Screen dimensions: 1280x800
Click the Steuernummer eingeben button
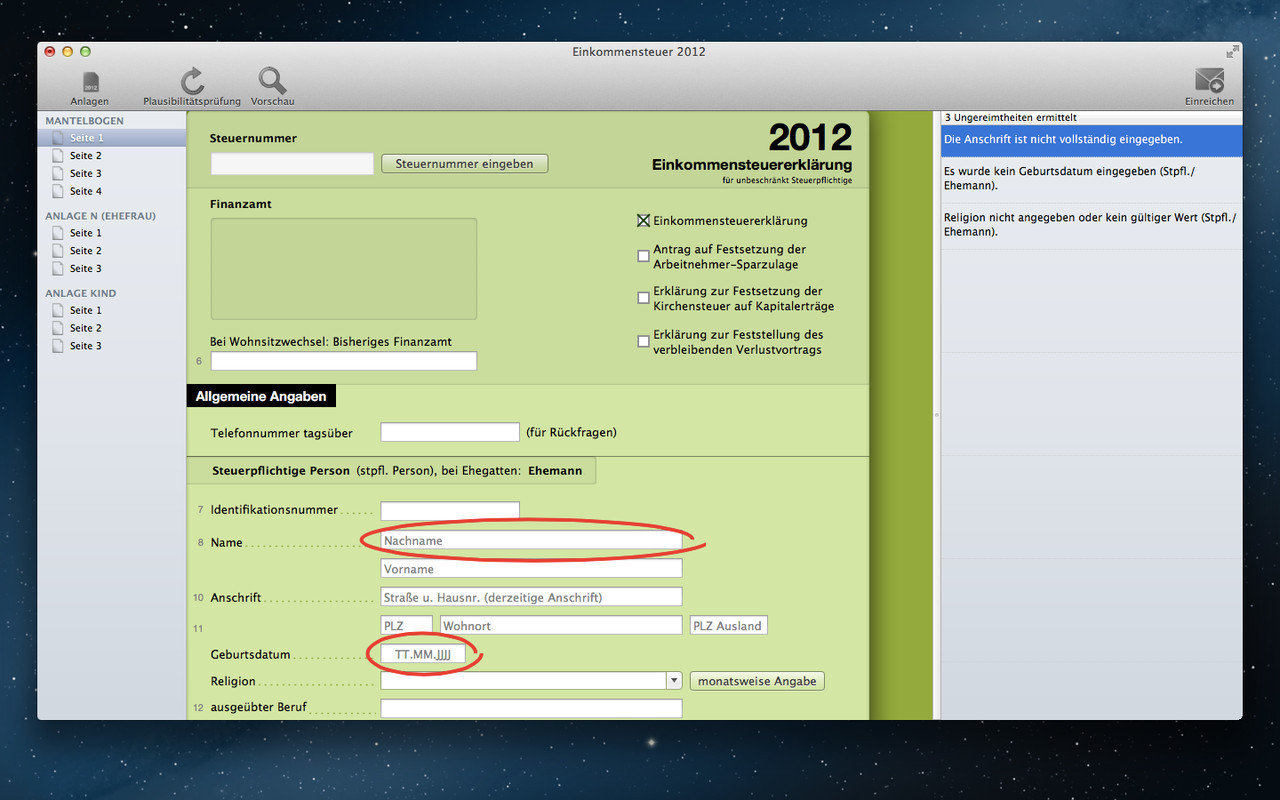[x=465, y=163]
